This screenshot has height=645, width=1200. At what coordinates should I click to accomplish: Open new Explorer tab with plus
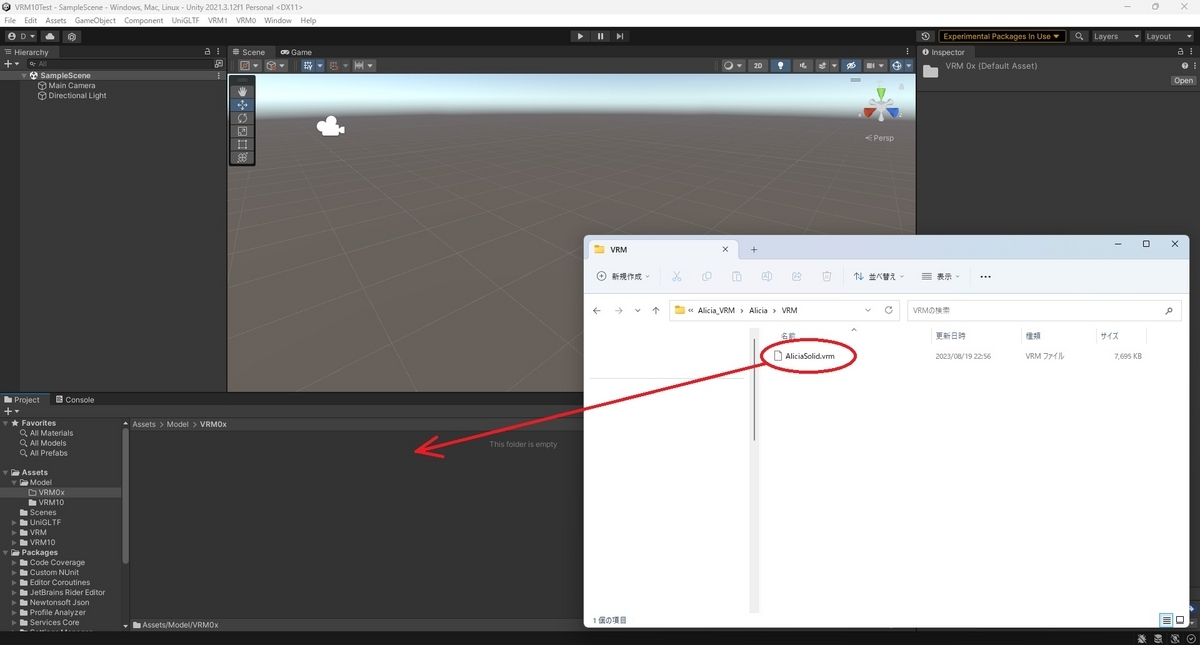pos(754,249)
